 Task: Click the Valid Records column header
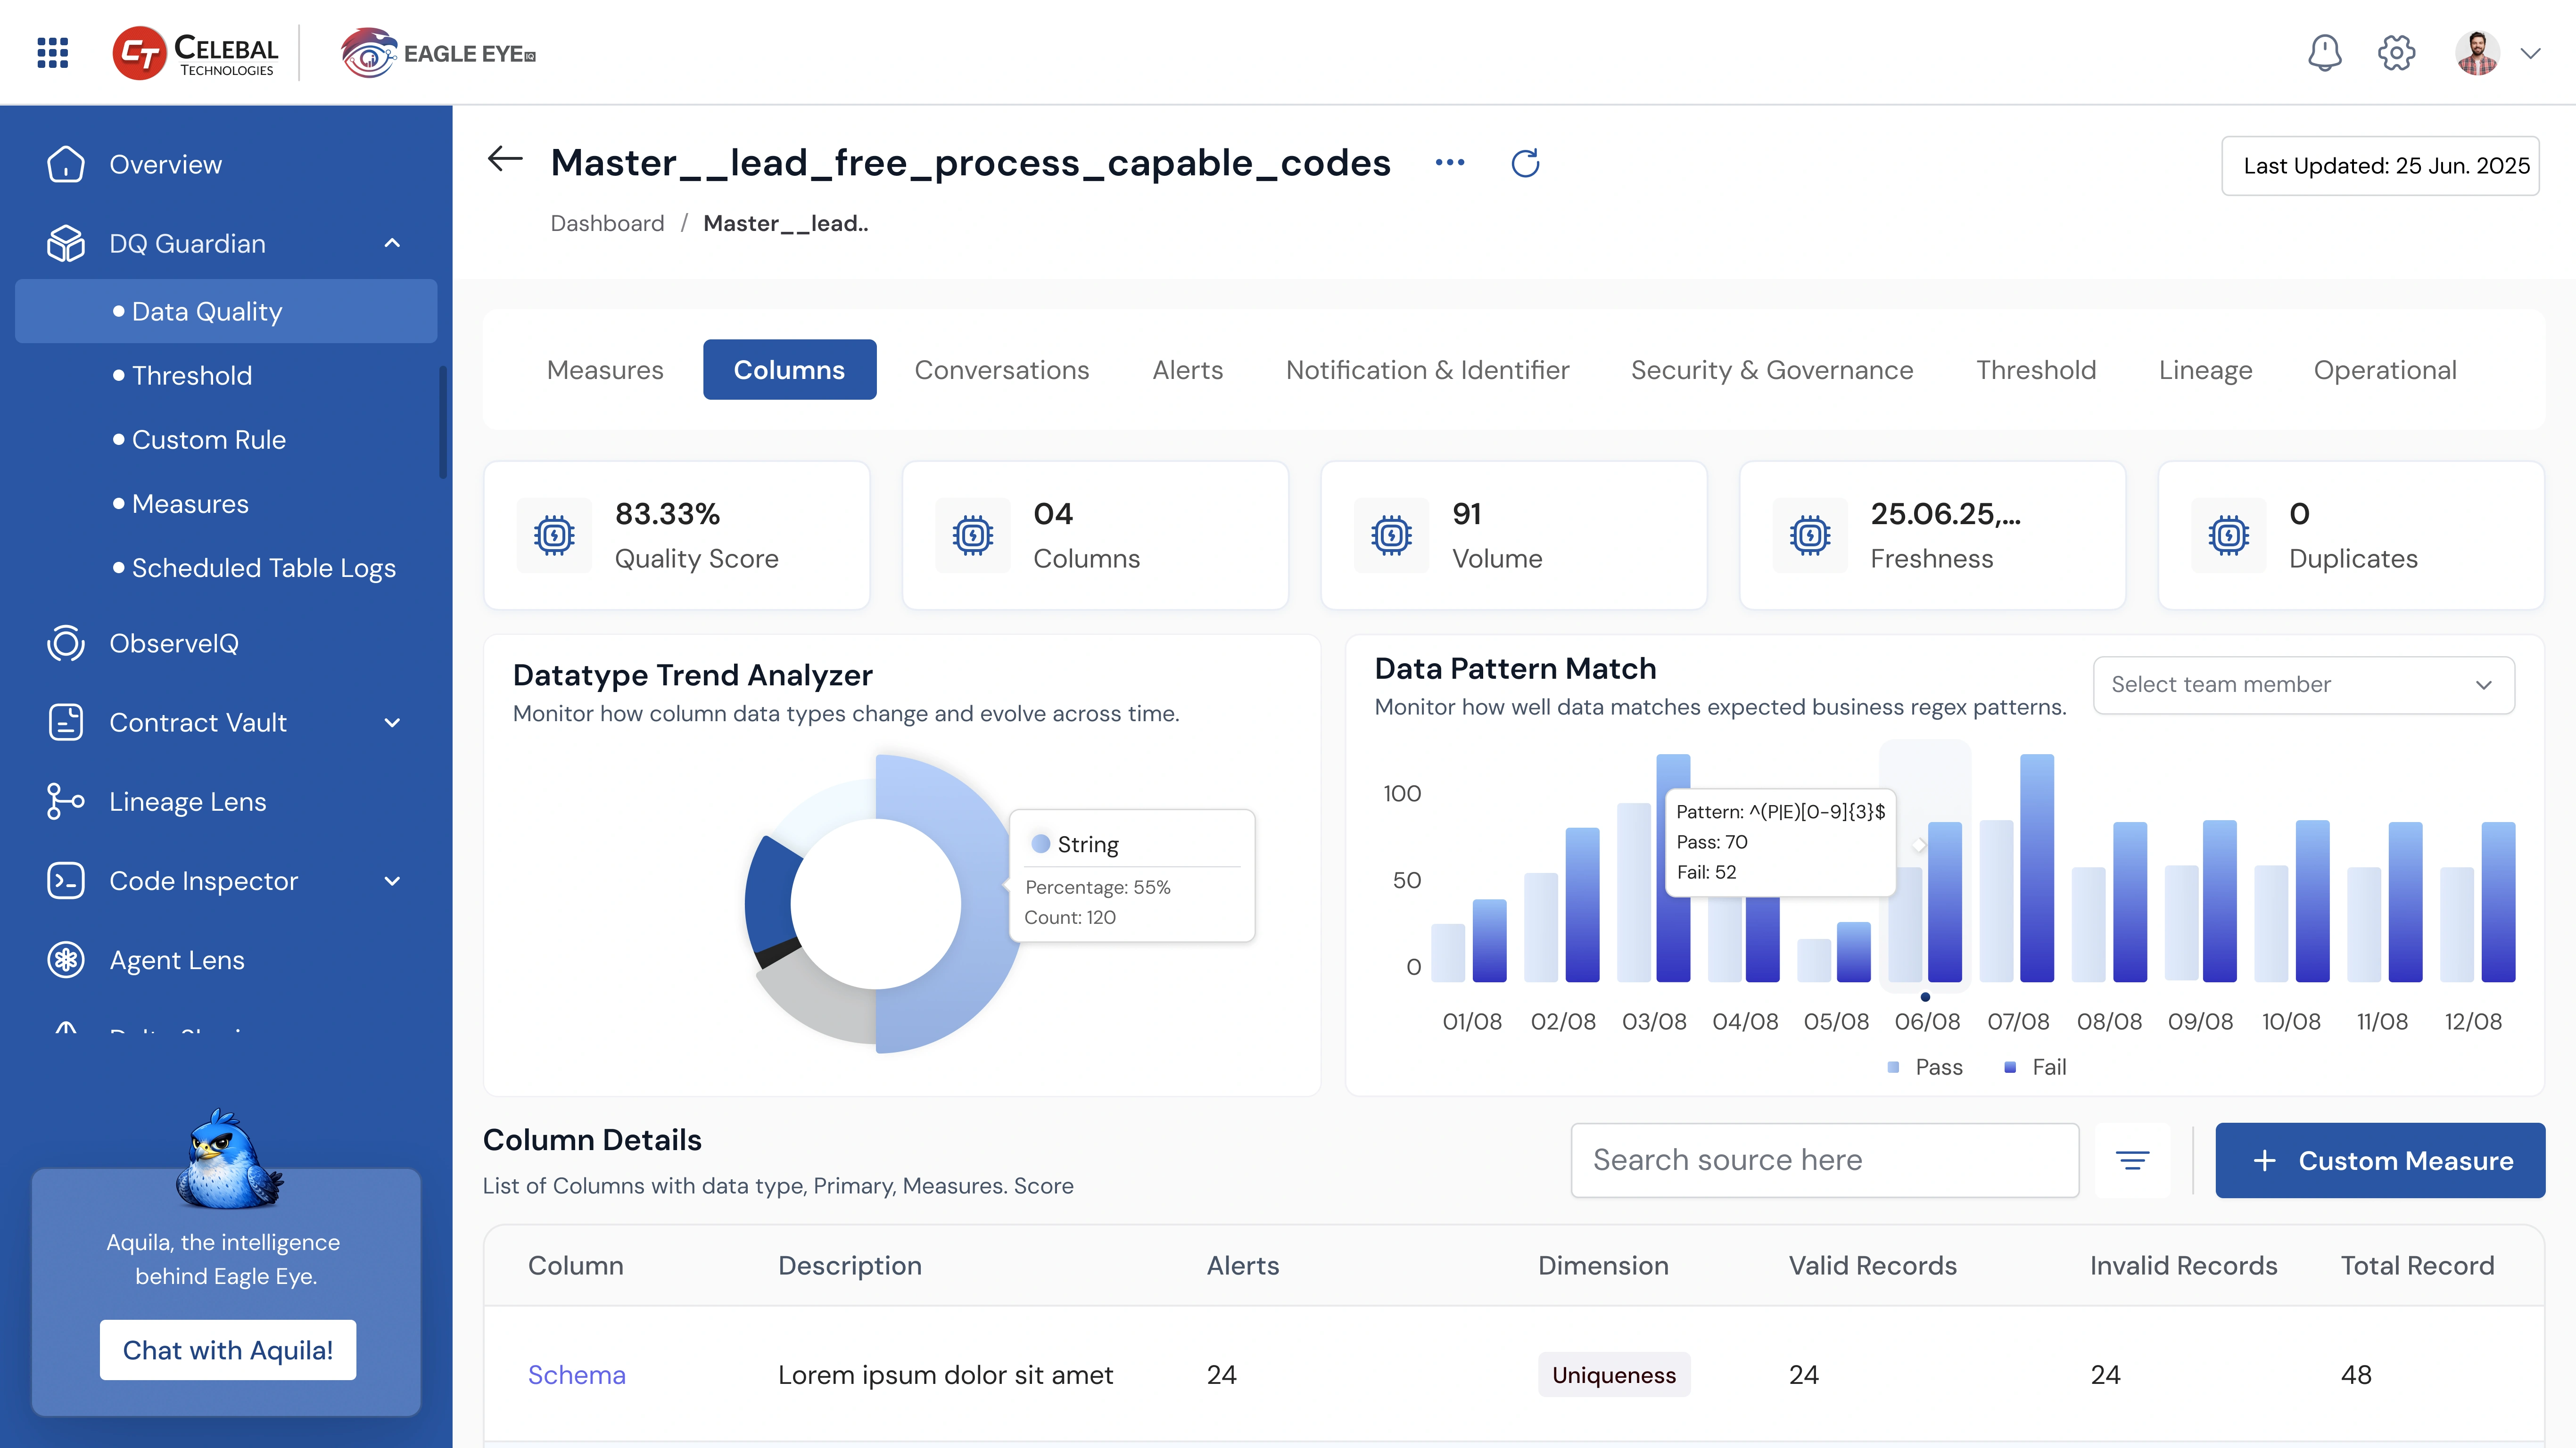[x=1872, y=1265]
